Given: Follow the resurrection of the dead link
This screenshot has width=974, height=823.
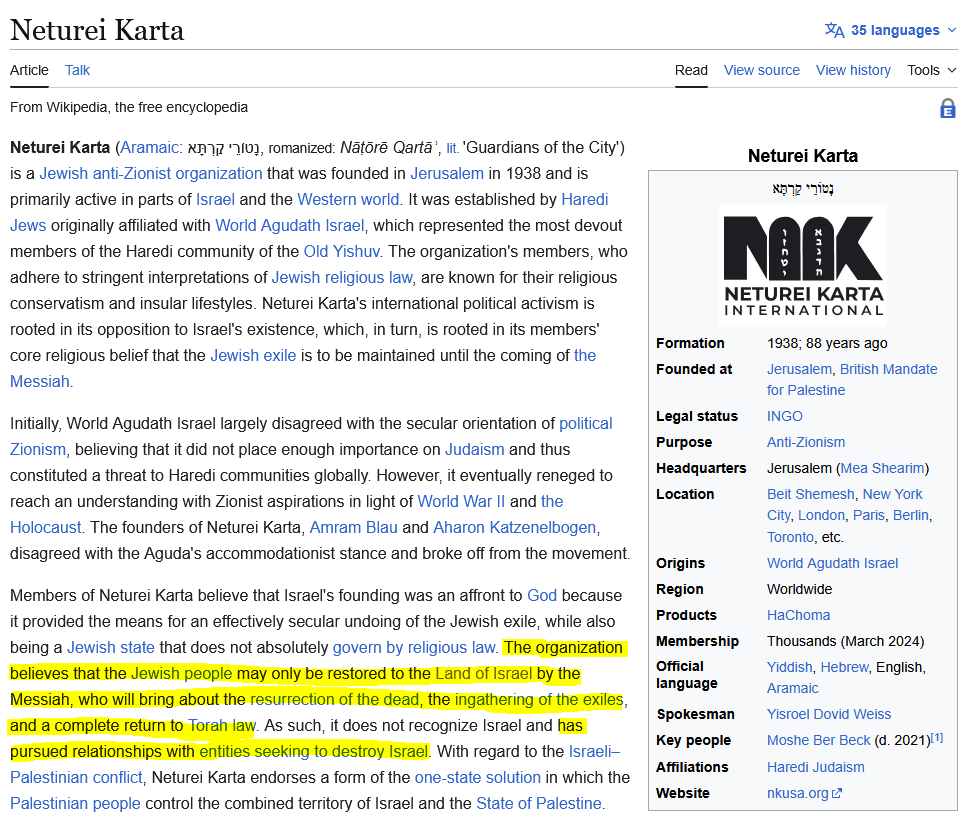Looking at the screenshot, I should coord(334,699).
